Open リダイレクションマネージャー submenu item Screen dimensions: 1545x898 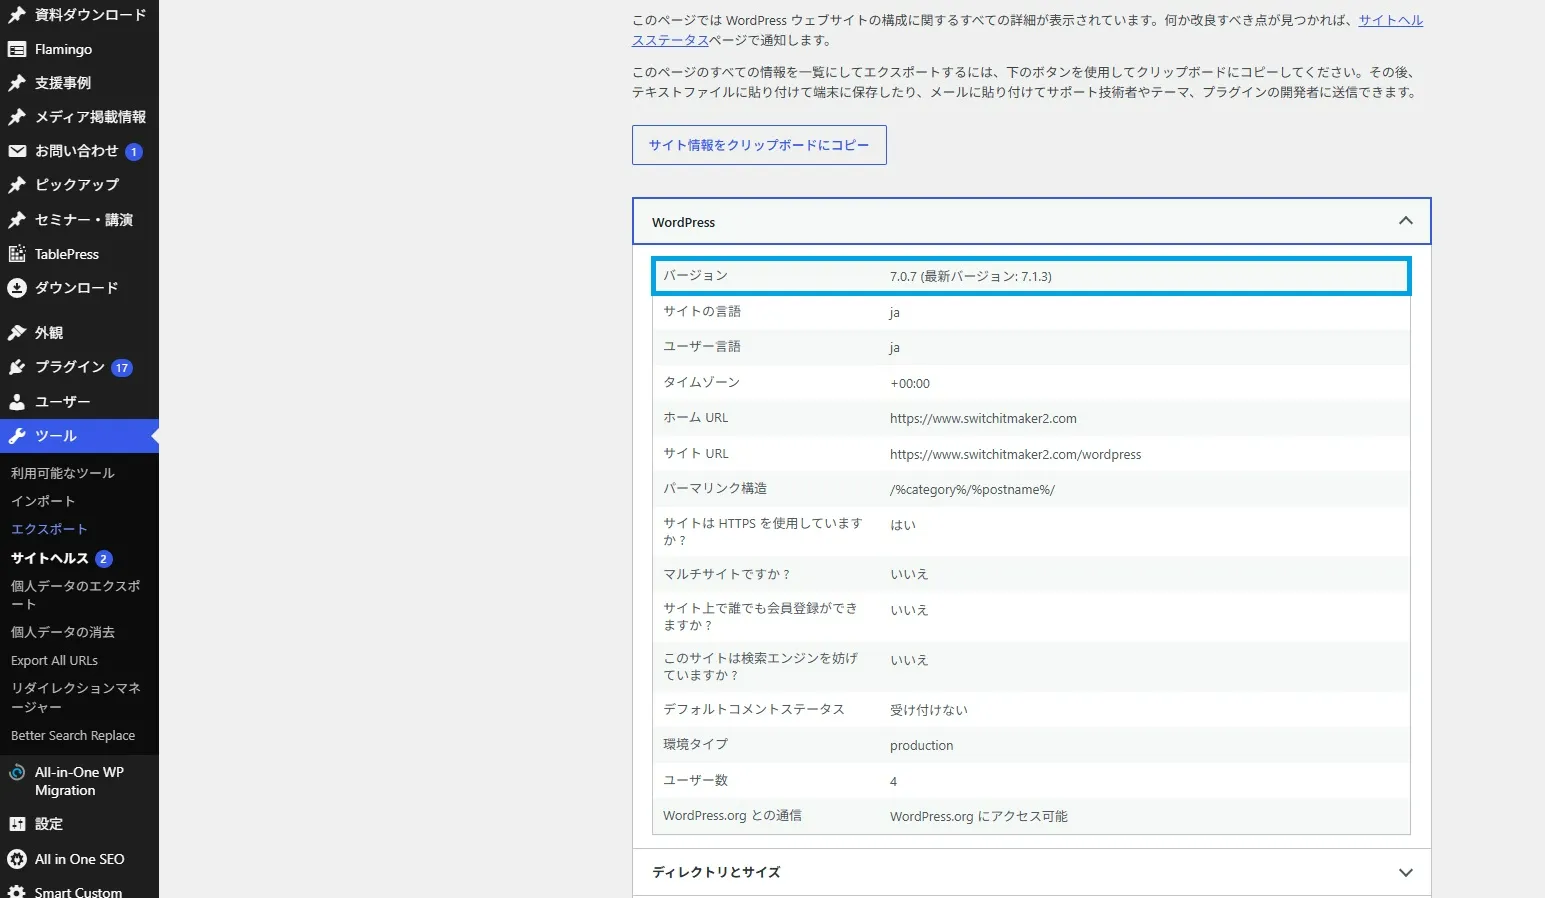(x=76, y=698)
